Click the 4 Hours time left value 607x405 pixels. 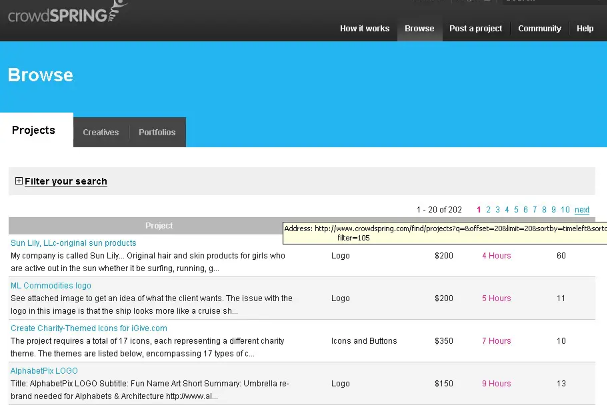[496, 256]
